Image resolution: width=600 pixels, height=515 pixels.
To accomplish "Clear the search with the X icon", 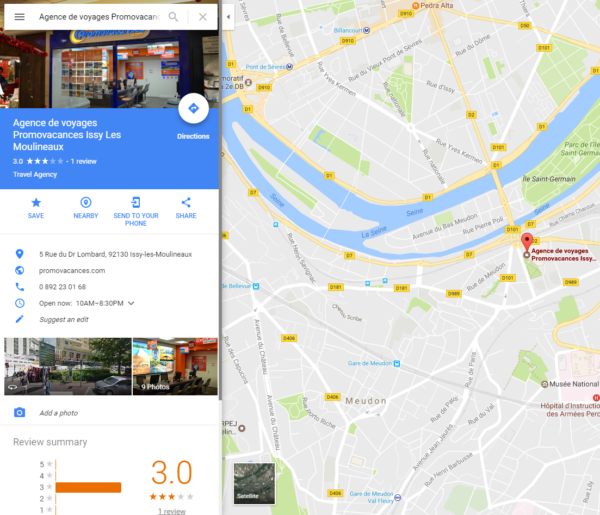I will (203, 17).
